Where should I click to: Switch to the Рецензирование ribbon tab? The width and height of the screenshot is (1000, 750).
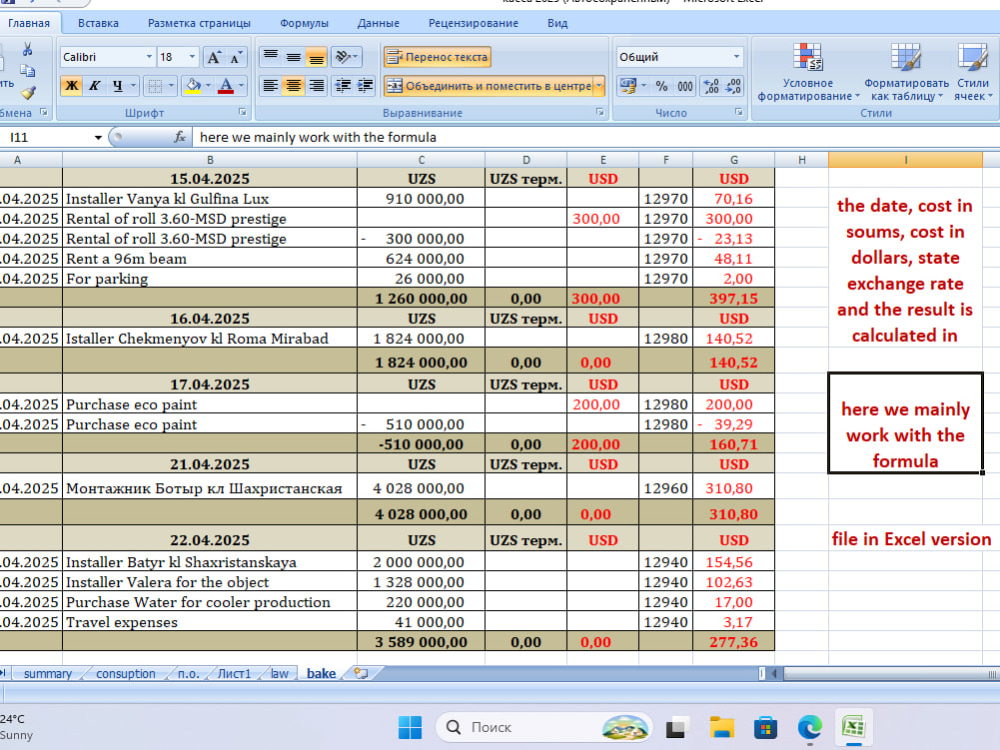pos(473,23)
